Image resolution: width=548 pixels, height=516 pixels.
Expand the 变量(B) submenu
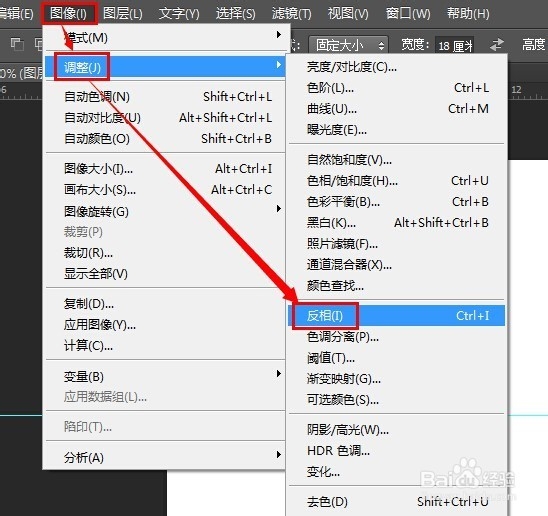166,376
